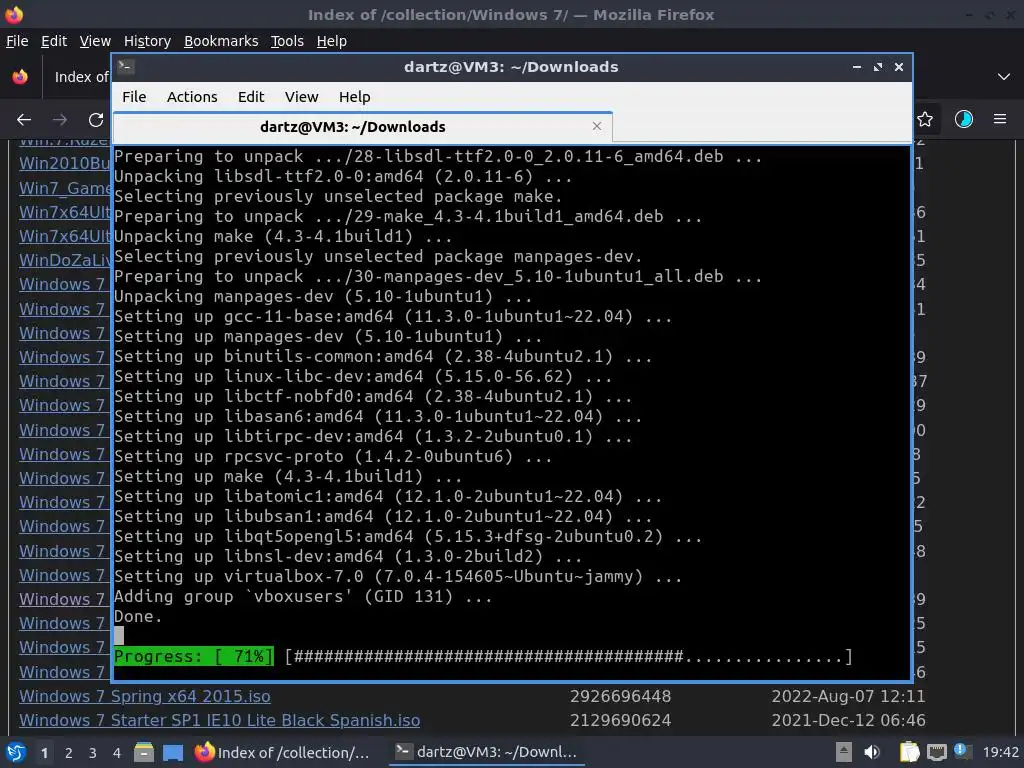This screenshot has width=1024, height=768.
Task: Close the terminal window
Action: pos(899,67)
